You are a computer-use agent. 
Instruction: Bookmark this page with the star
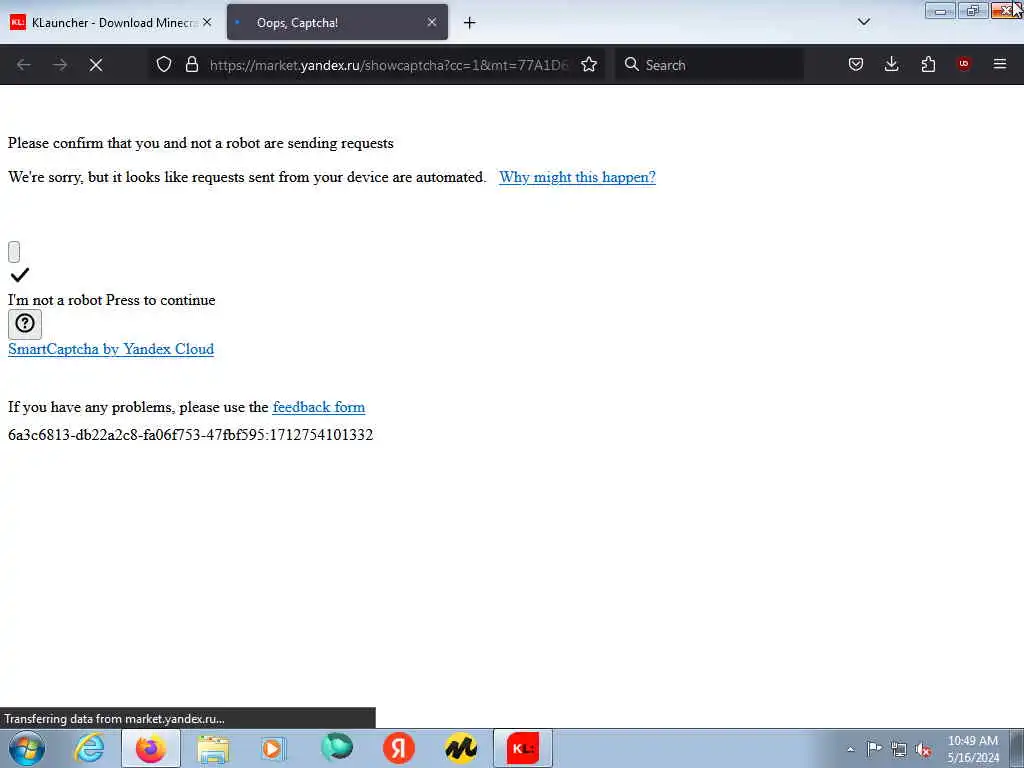click(x=589, y=64)
